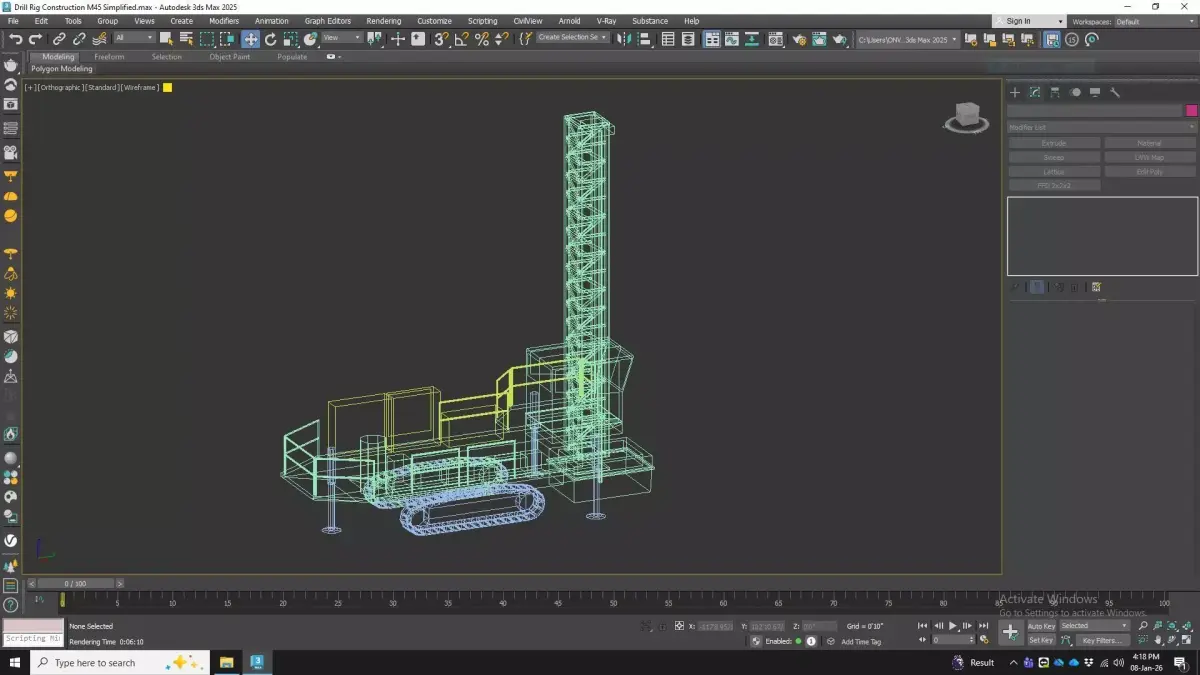Open Select by Name list icon
Viewport: 1200px width, 675px height.
click(x=186, y=39)
